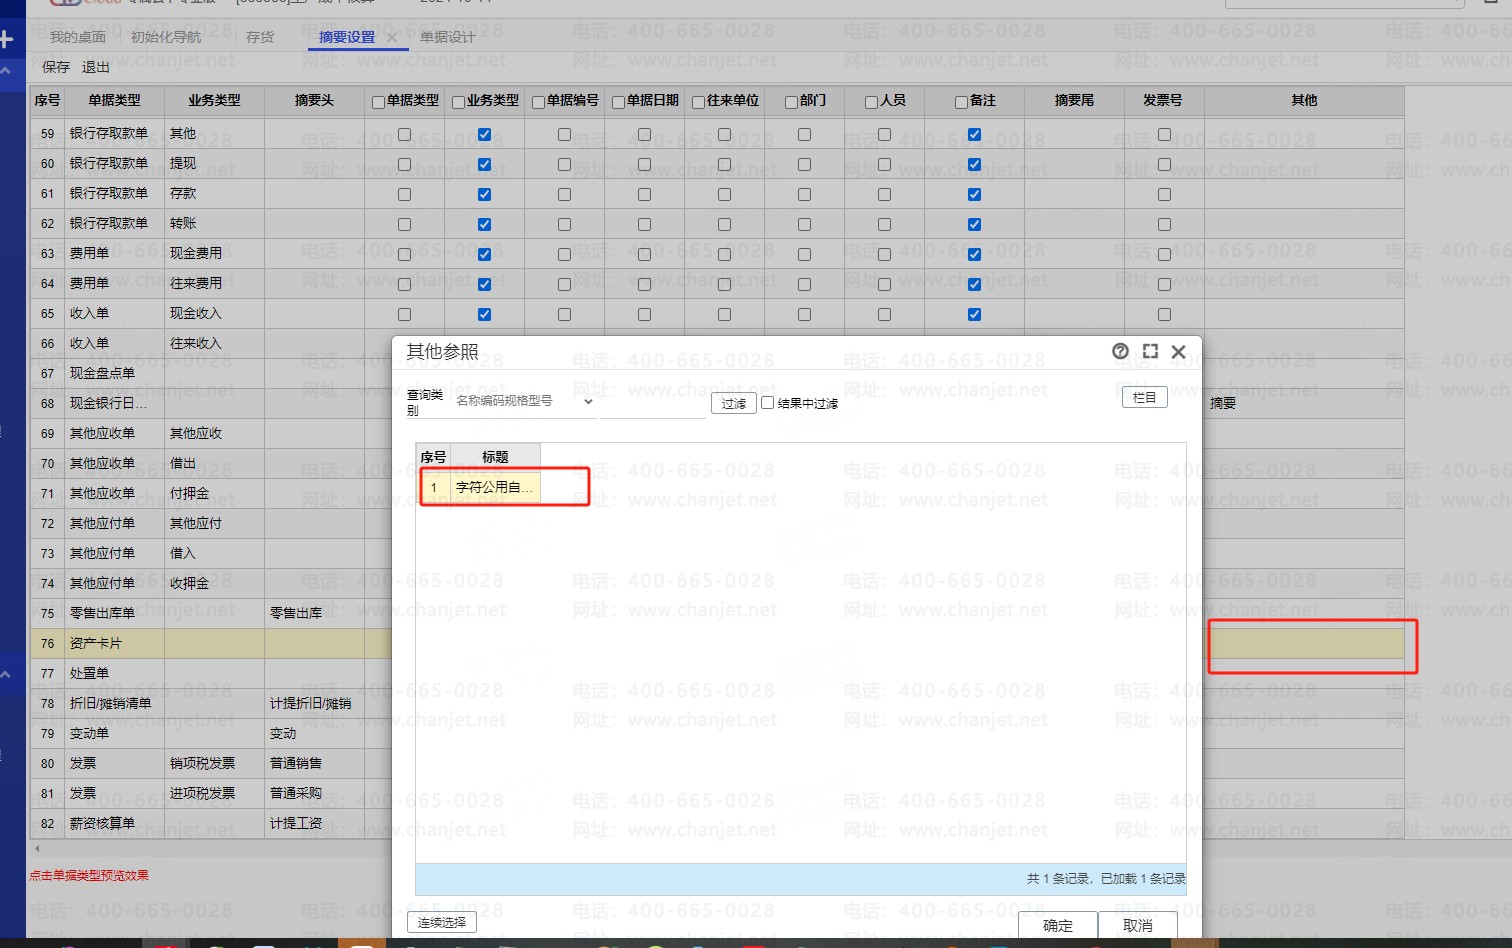Collapse the upper left sidebar chevron arrow
Screen dimensions: 1512x948
point(6,71)
